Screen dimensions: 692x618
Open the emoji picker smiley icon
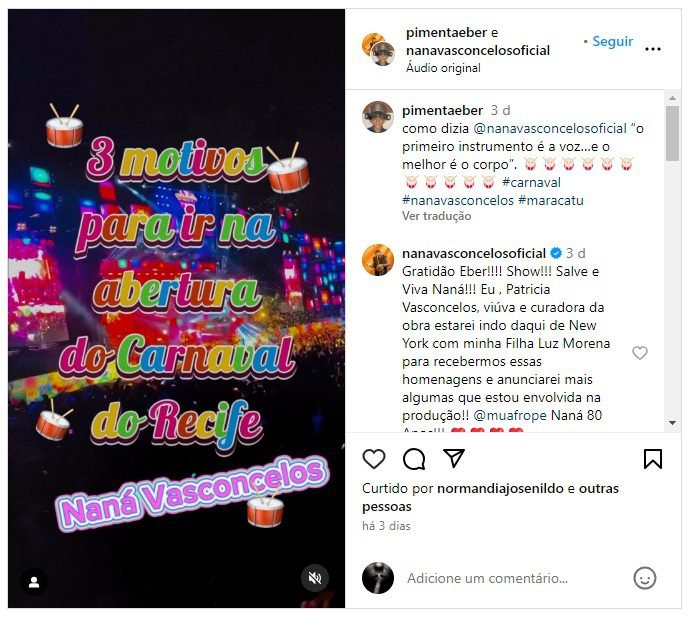point(645,578)
